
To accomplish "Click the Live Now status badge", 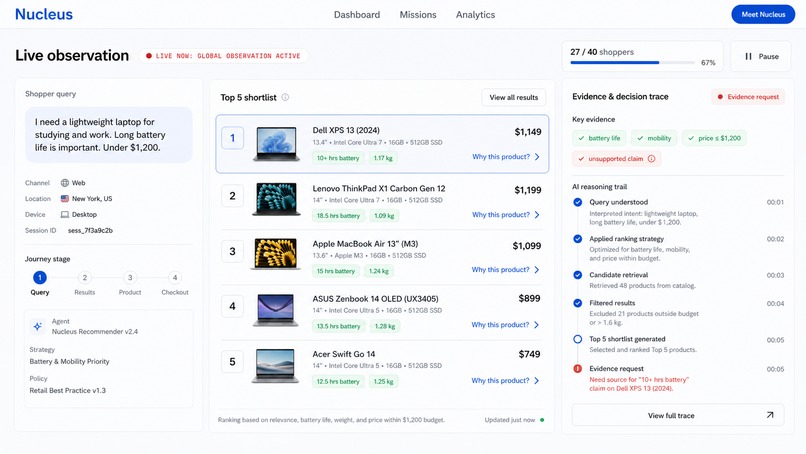I will pos(223,56).
